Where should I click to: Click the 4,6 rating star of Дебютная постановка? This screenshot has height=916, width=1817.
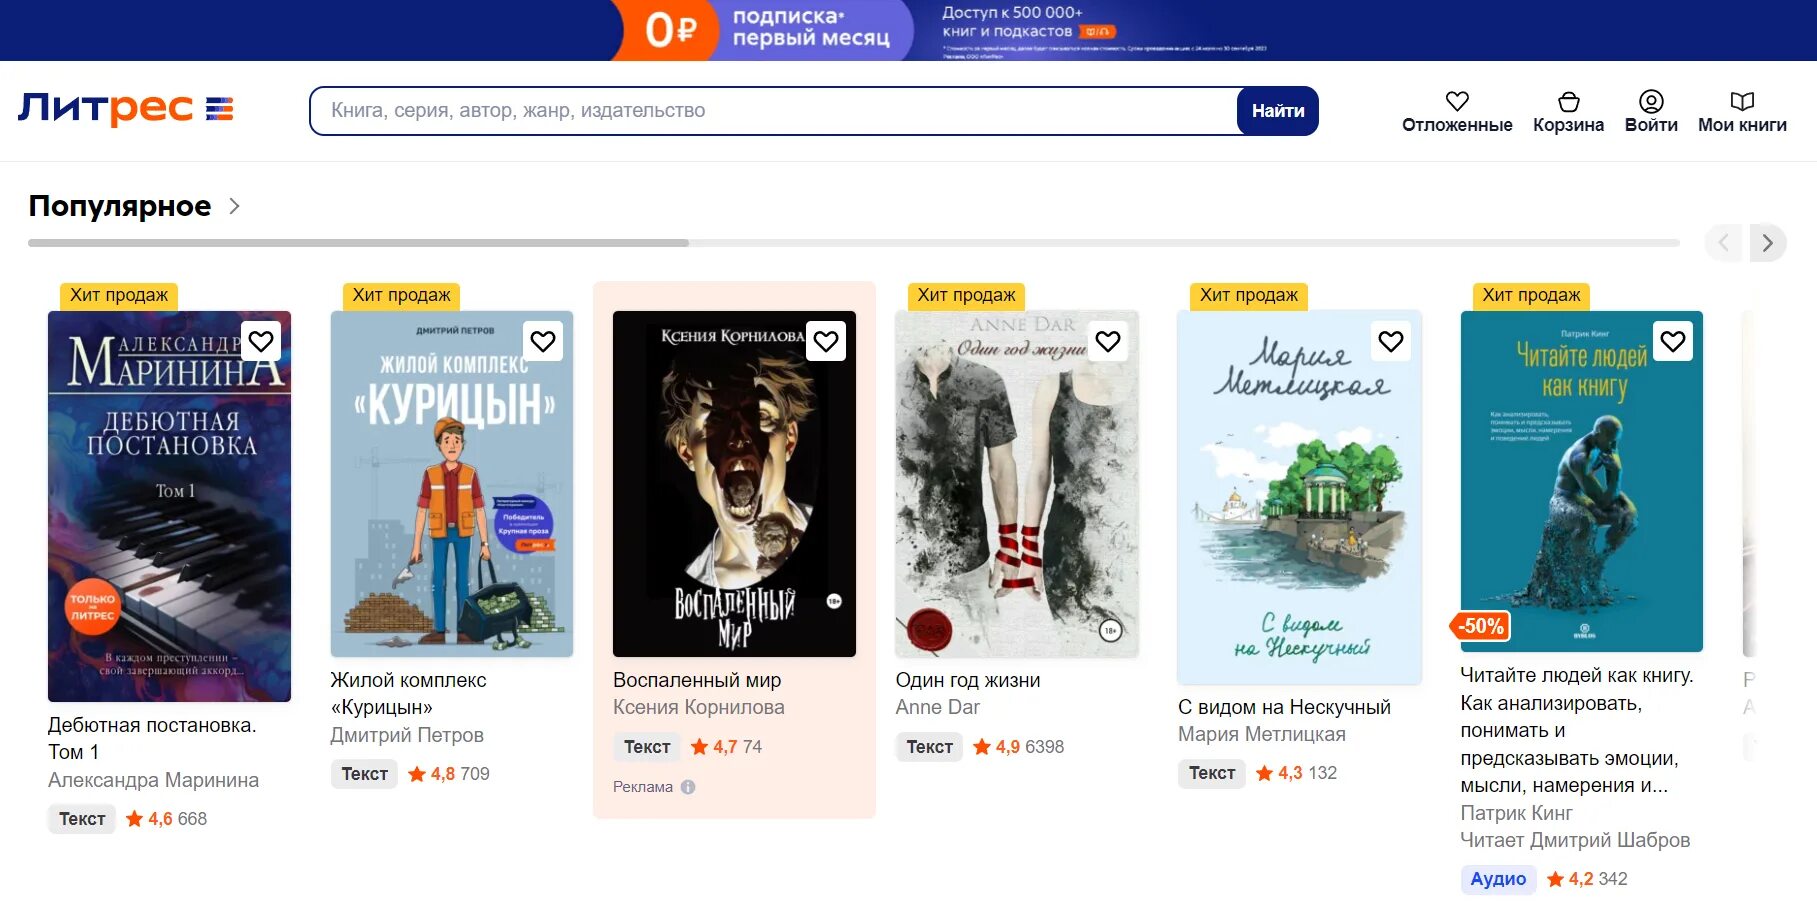click(135, 819)
